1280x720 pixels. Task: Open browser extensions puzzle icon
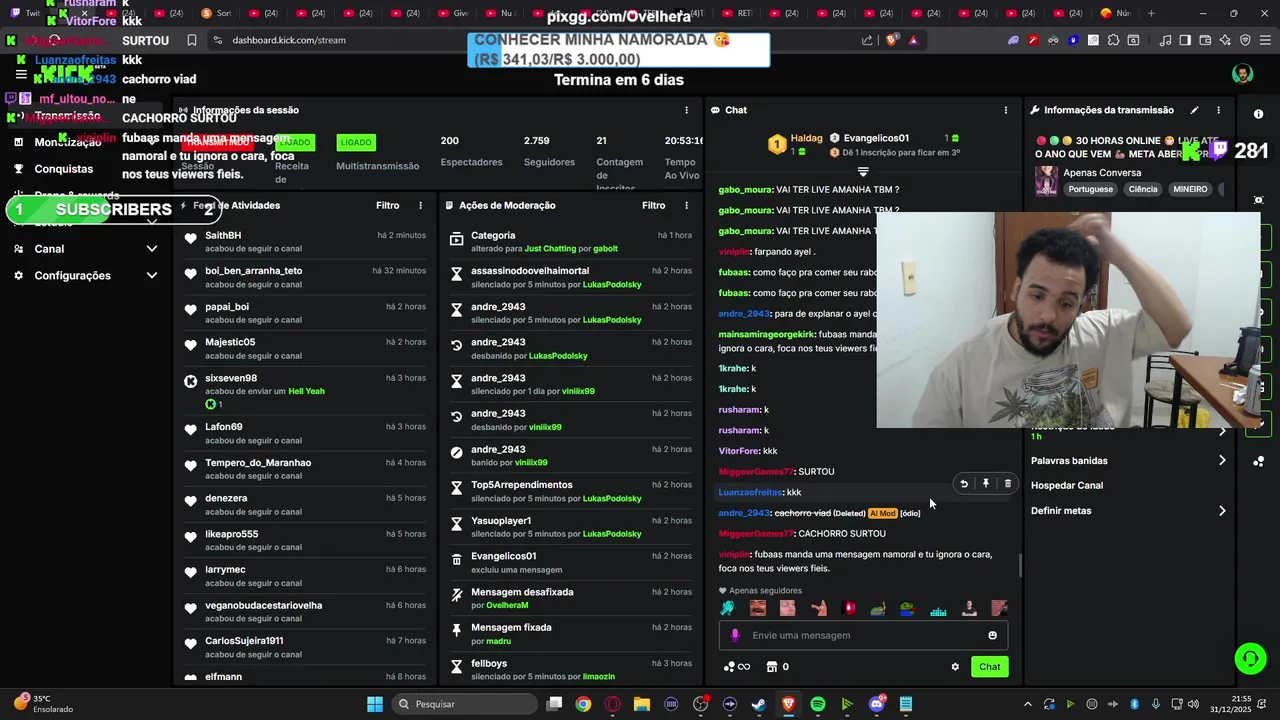[x=1113, y=40]
